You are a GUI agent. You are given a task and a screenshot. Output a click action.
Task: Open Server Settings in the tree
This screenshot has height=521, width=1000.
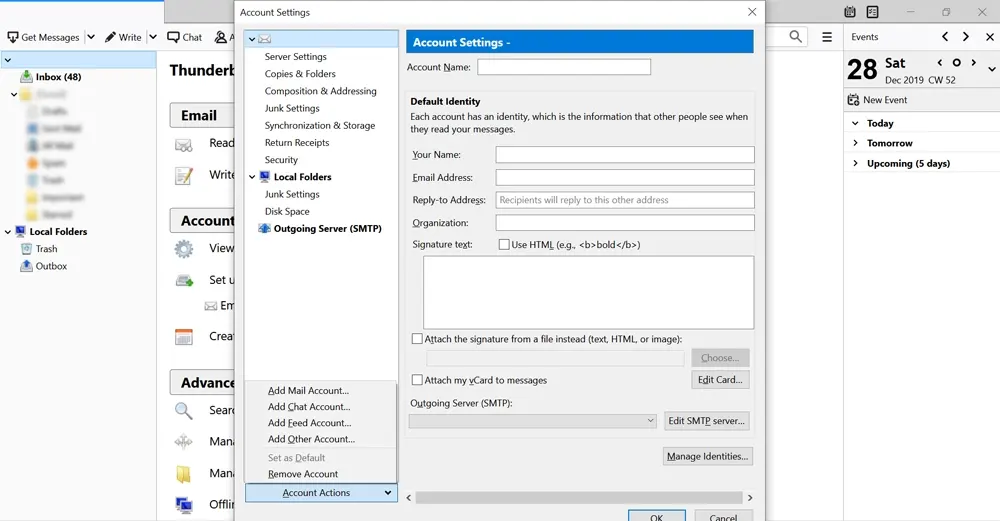pyautogui.click(x=295, y=57)
